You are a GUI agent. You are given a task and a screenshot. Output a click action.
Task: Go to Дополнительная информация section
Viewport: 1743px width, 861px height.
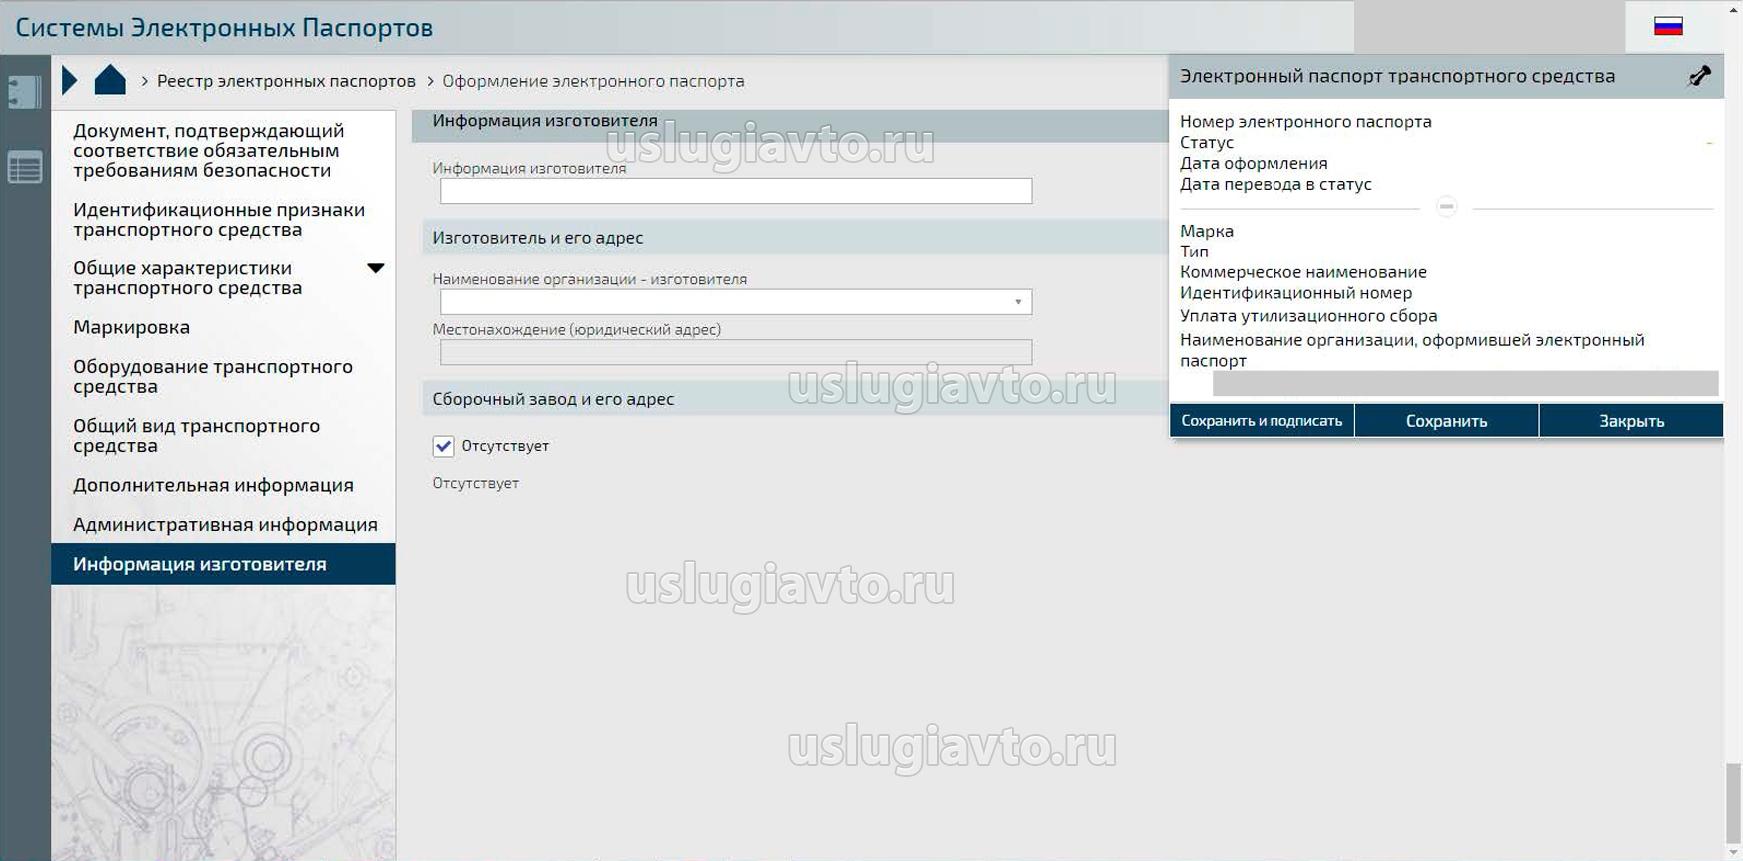(213, 485)
